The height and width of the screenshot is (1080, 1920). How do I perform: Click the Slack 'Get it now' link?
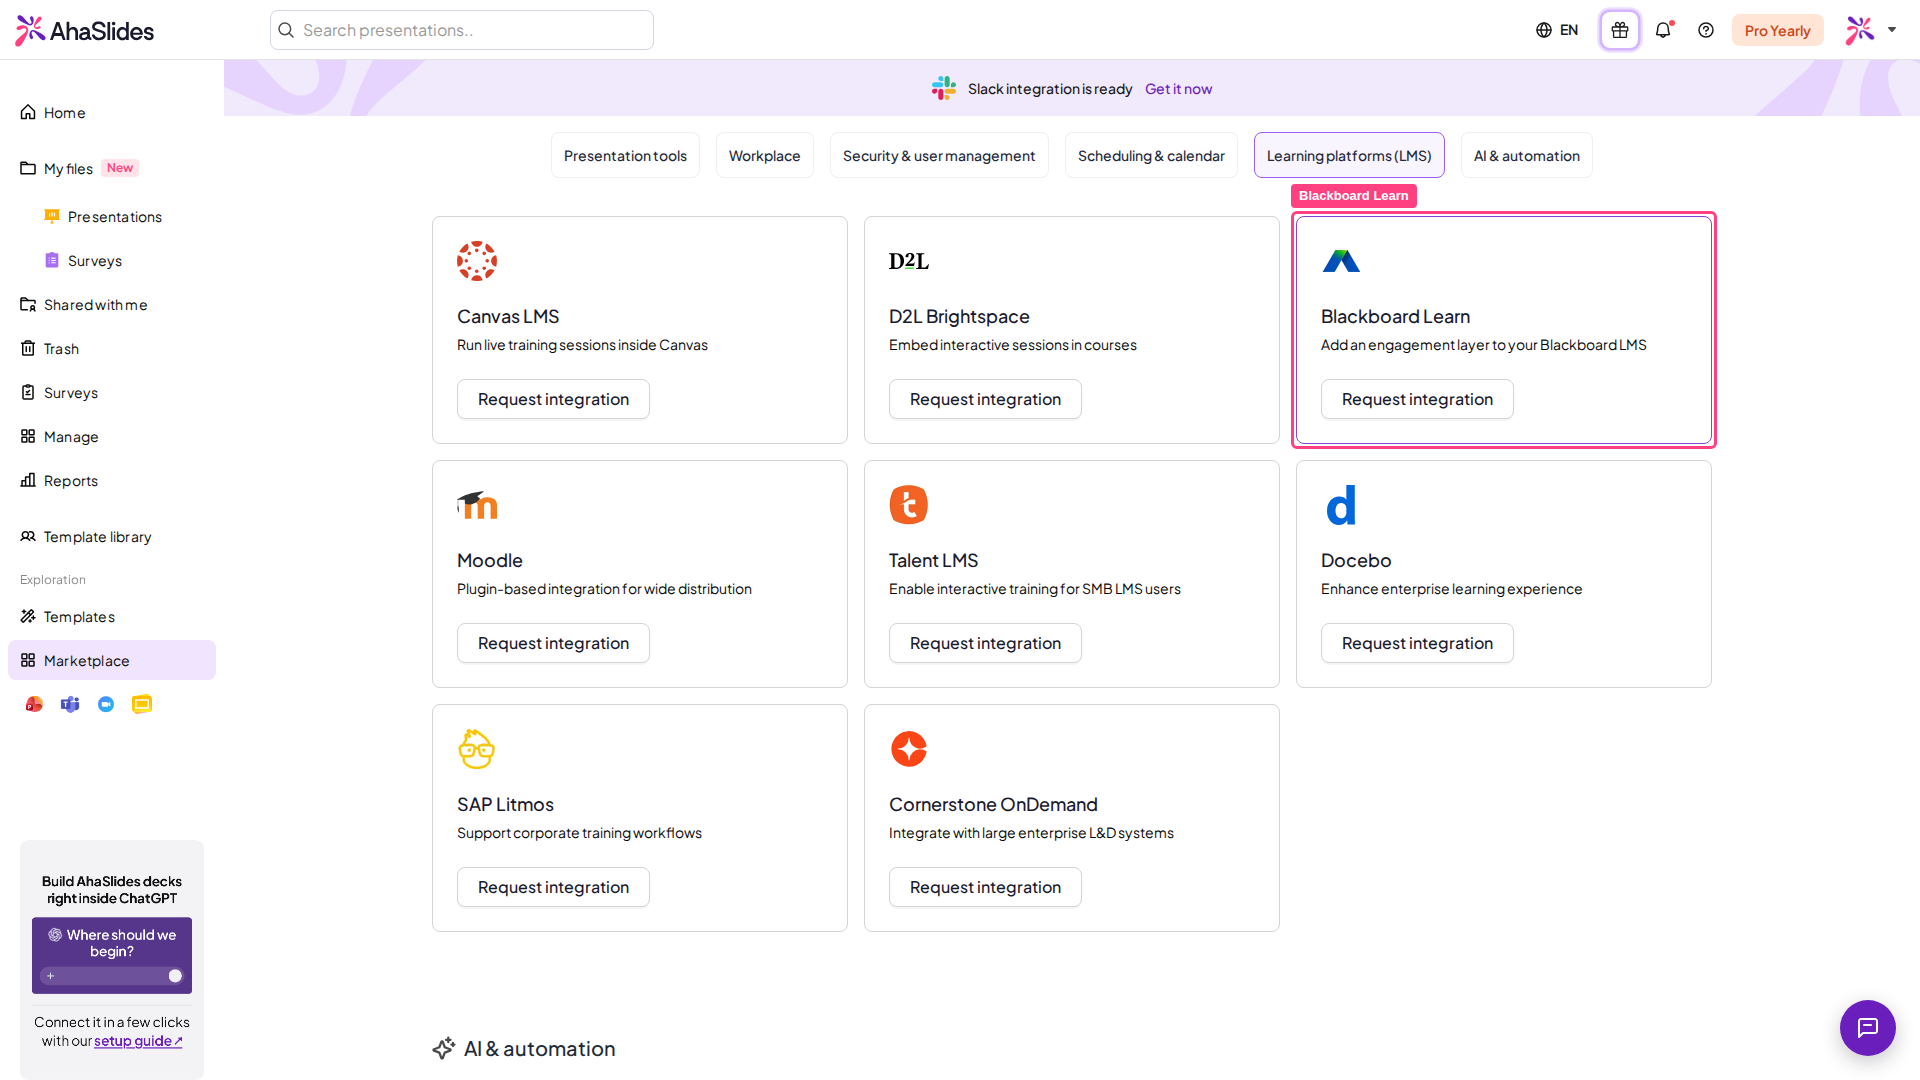pyautogui.click(x=1178, y=89)
